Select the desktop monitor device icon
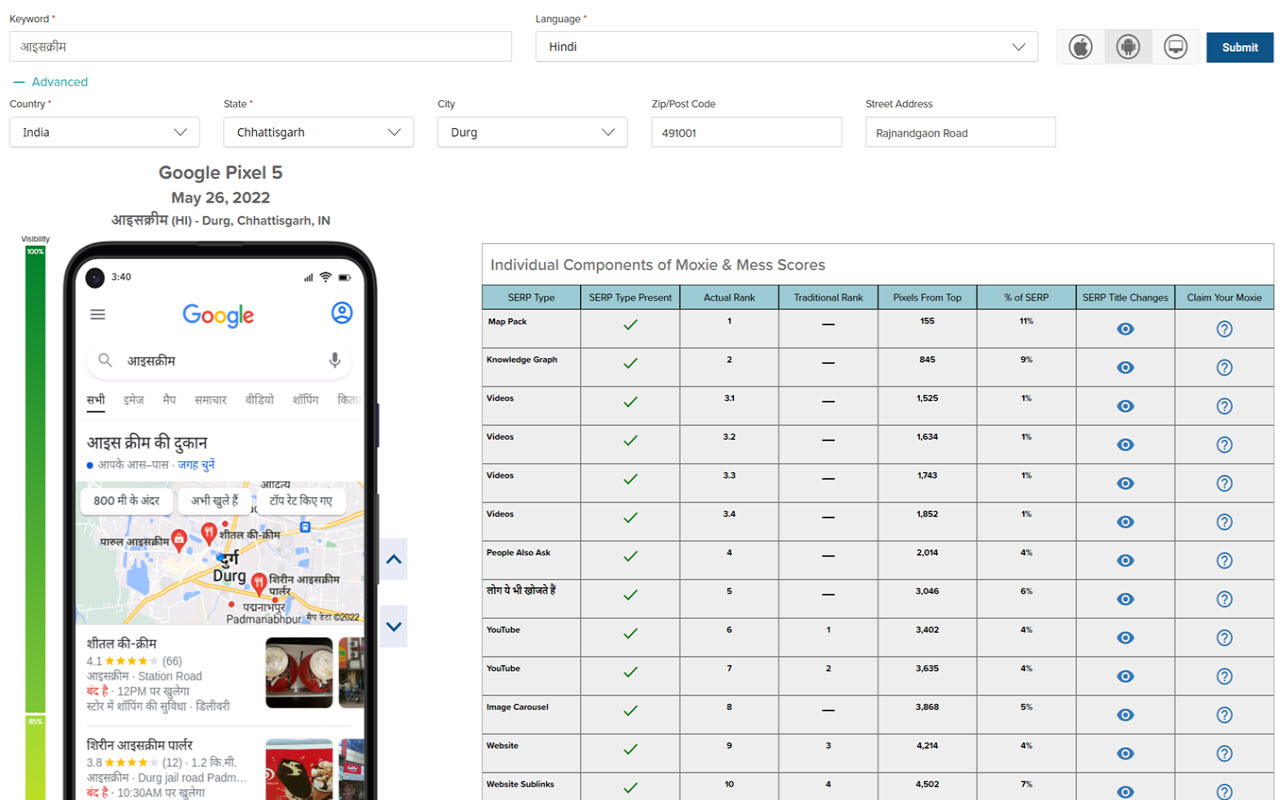Viewport: 1280px width, 800px height. pyautogui.click(x=1176, y=47)
